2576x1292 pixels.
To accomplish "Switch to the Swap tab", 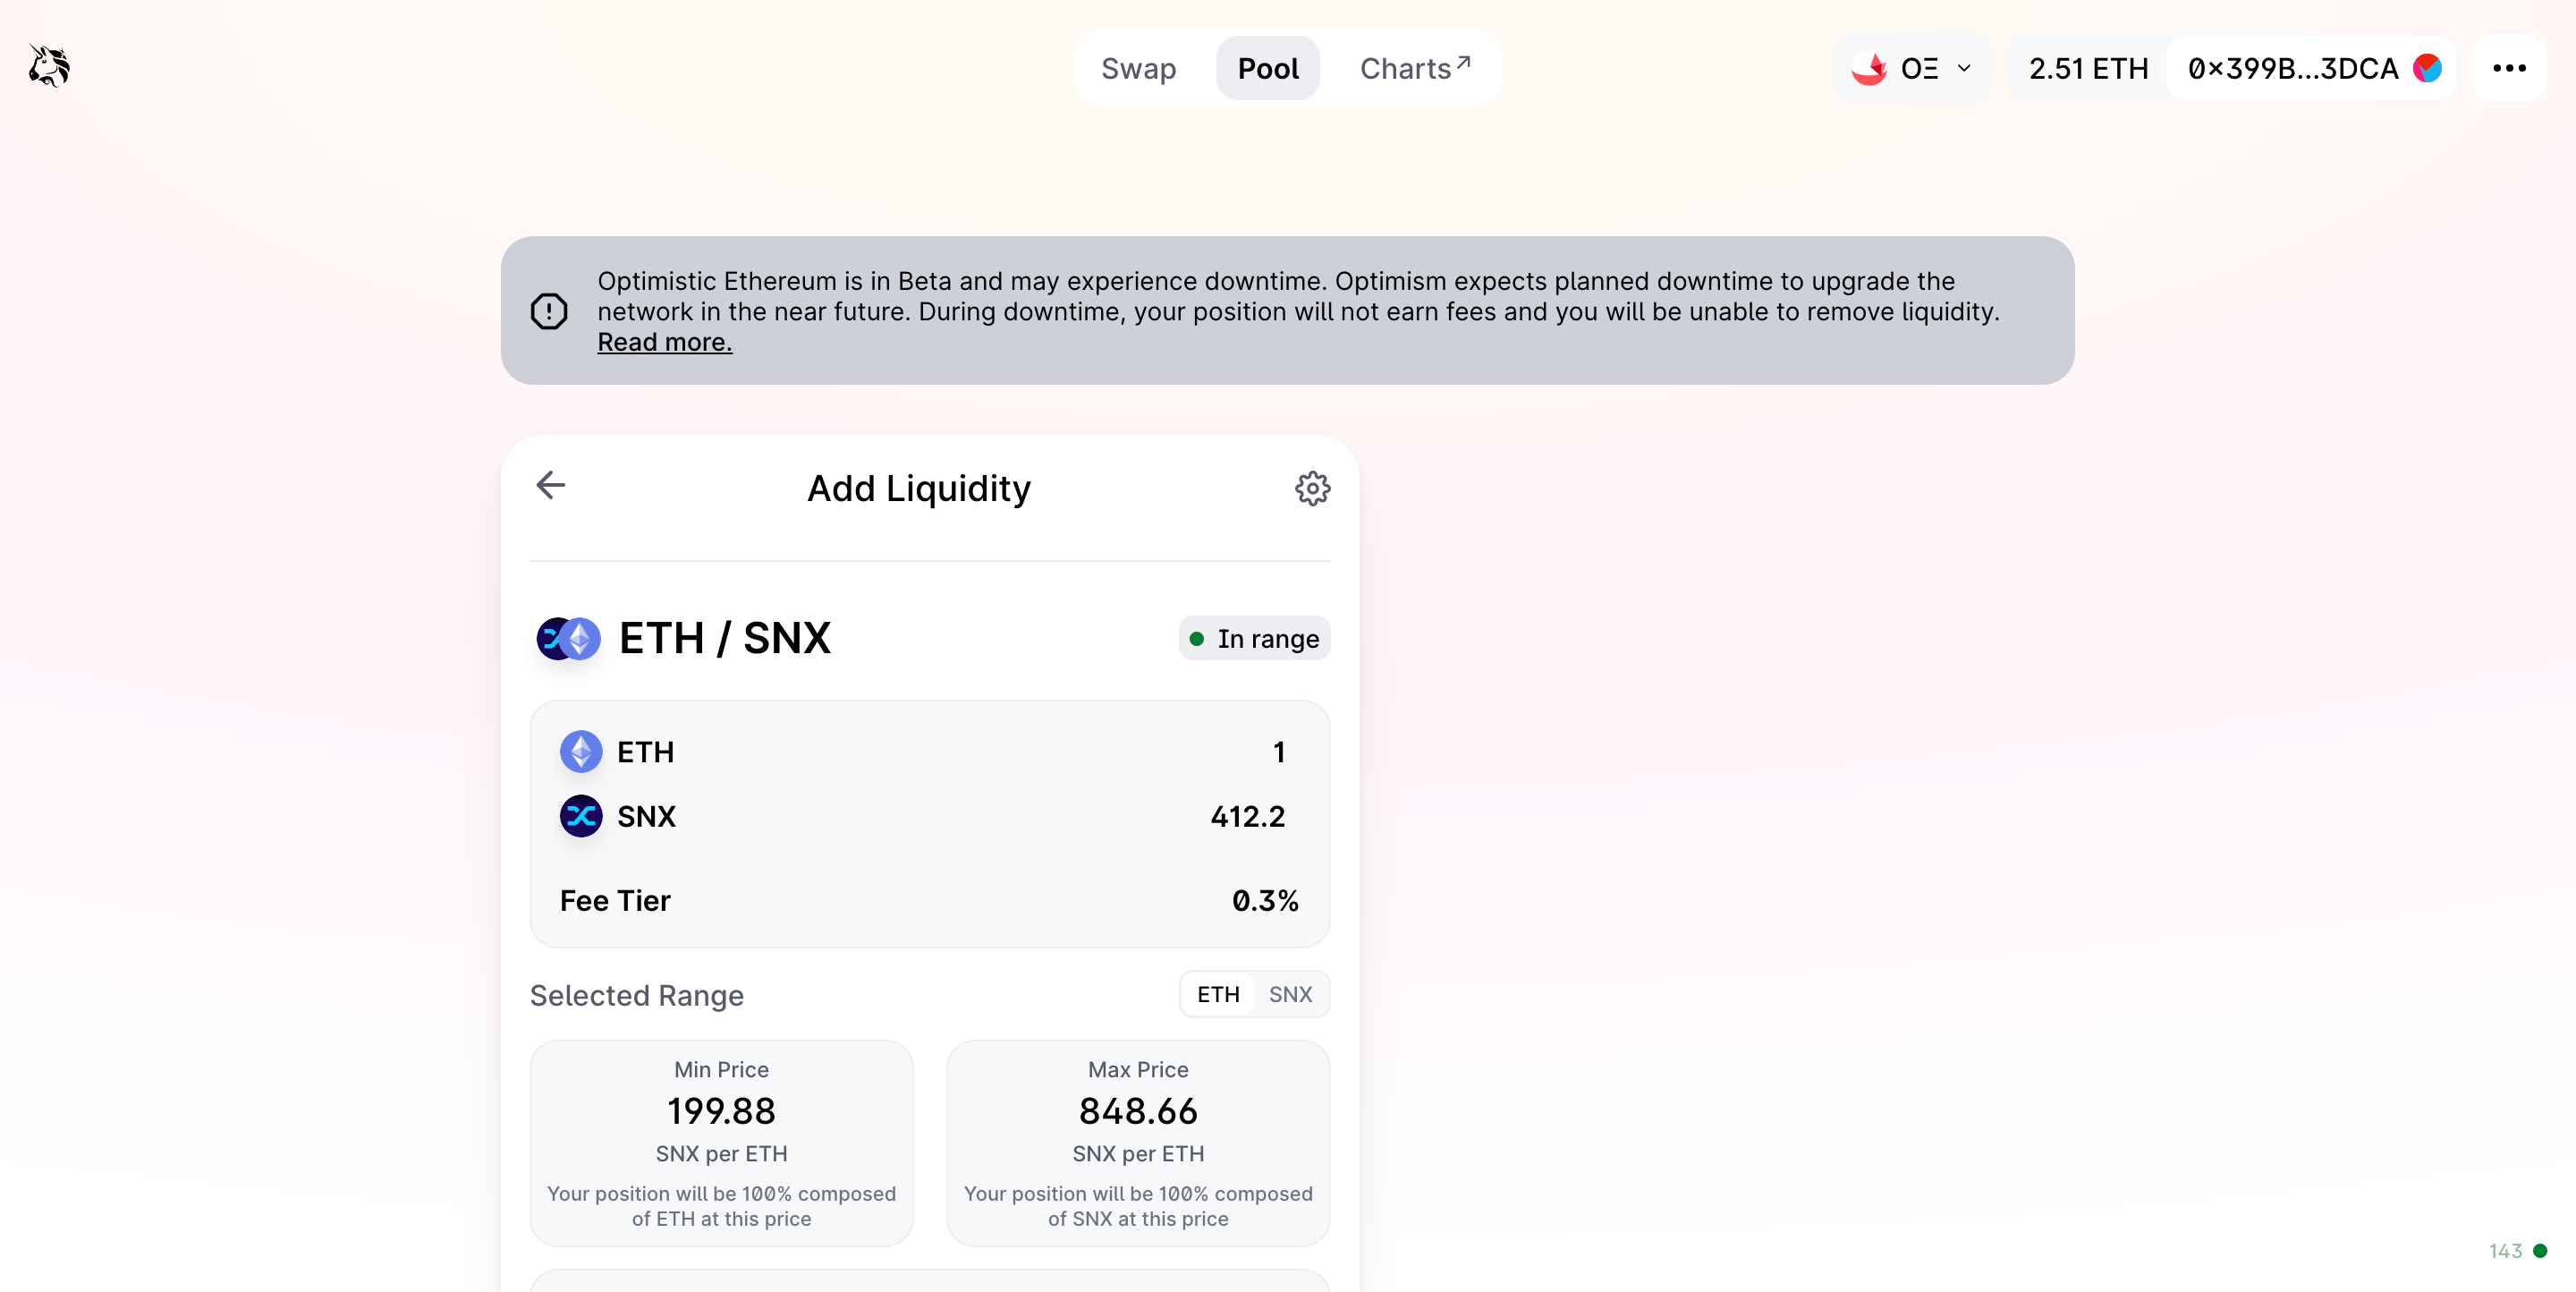I will [x=1139, y=68].
